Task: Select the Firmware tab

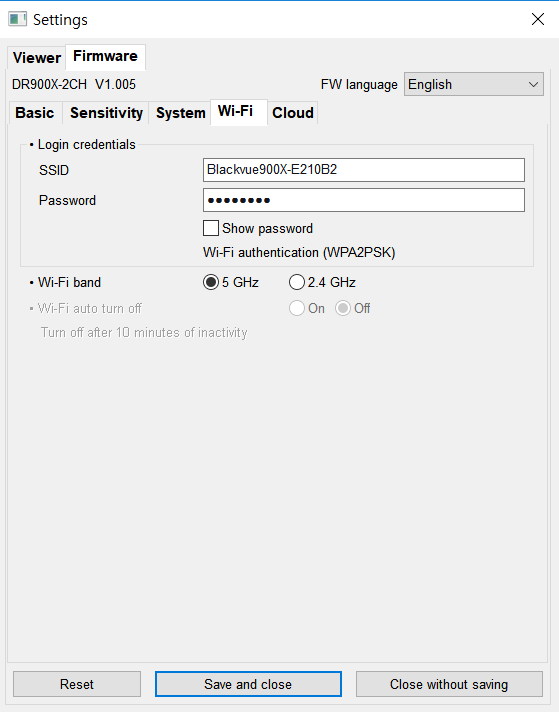Action: click(105, 56)
